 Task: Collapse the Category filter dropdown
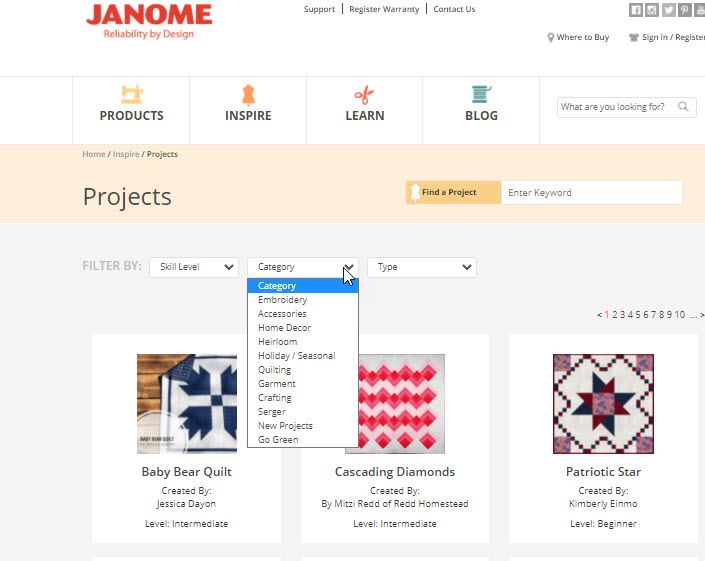coord(303,267)
